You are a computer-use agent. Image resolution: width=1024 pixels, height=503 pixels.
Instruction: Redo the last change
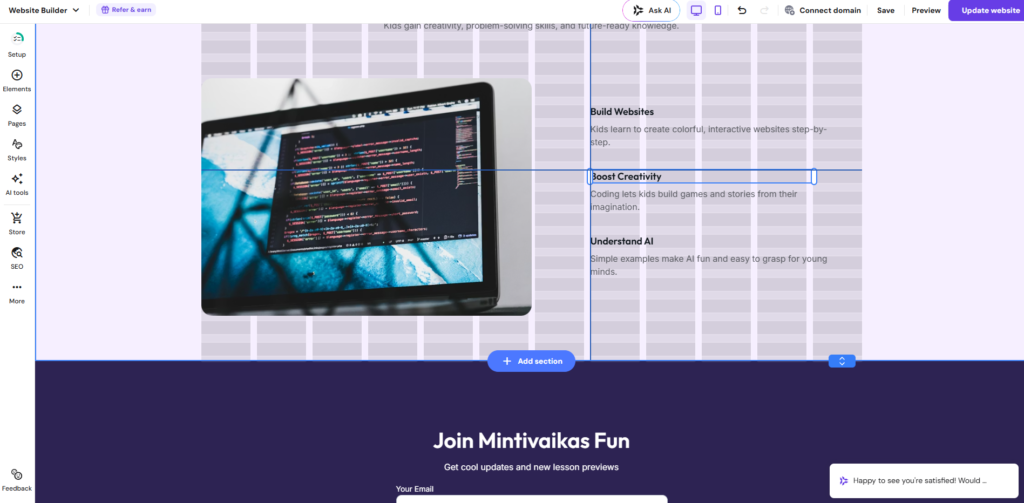coord(764,10)
